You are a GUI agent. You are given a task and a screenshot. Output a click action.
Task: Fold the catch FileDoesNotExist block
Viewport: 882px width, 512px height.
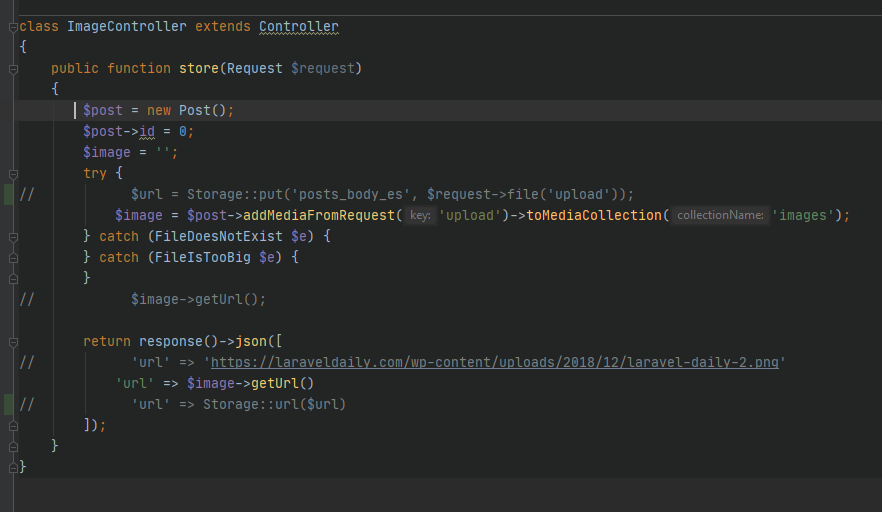coord(13,237)
